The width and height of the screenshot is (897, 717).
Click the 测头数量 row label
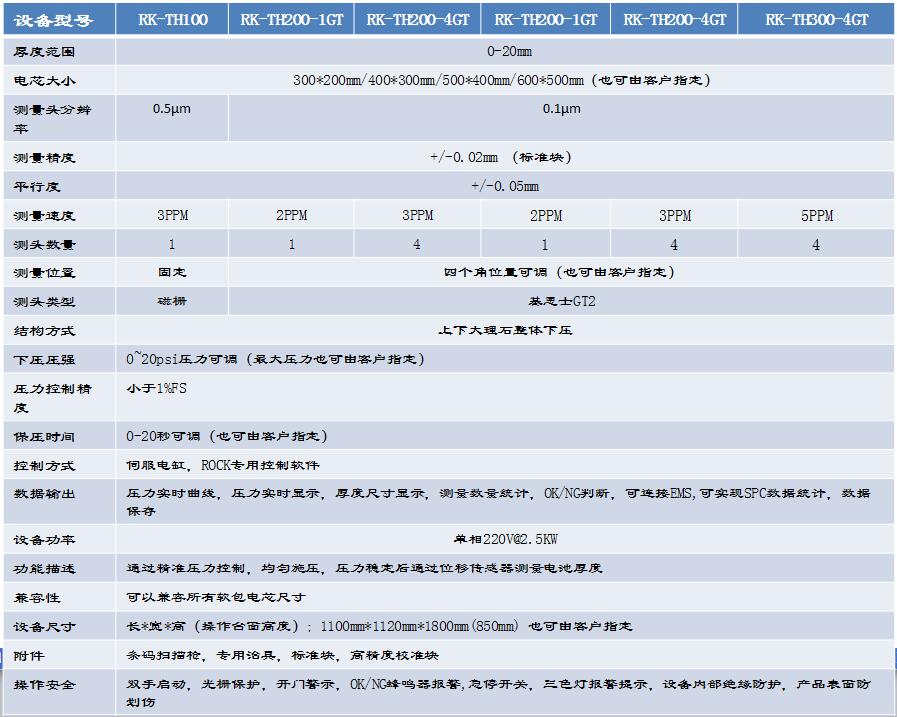click(57, 242)
